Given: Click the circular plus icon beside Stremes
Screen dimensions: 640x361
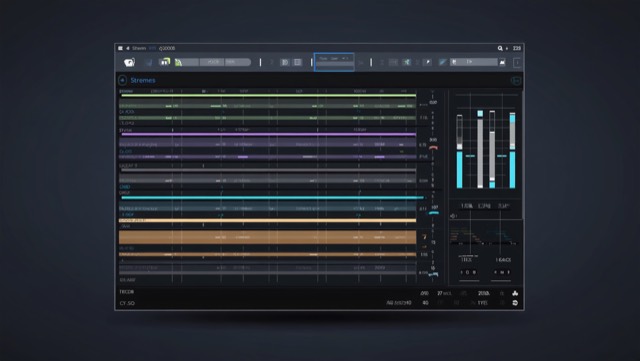Looking at the screenshot, I should point(122,80).
